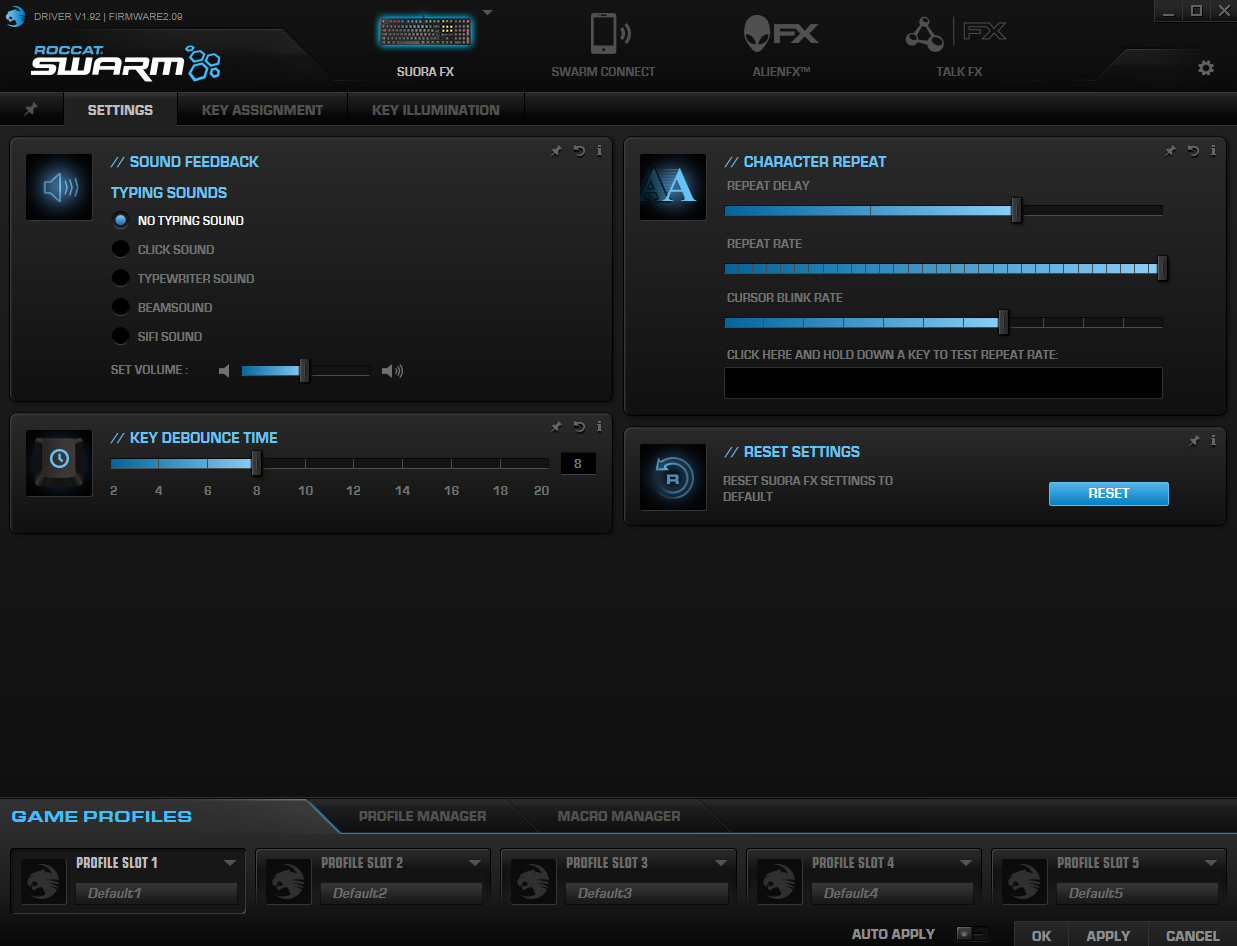Show info for Character Repeat panel

pyautogui.click(x=1213, y=151)
